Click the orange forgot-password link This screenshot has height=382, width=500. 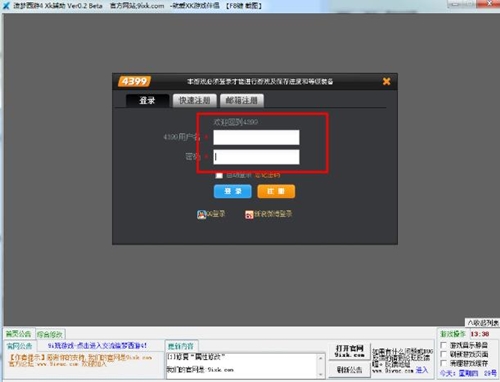pyautogui.click(x=268, y=175)
